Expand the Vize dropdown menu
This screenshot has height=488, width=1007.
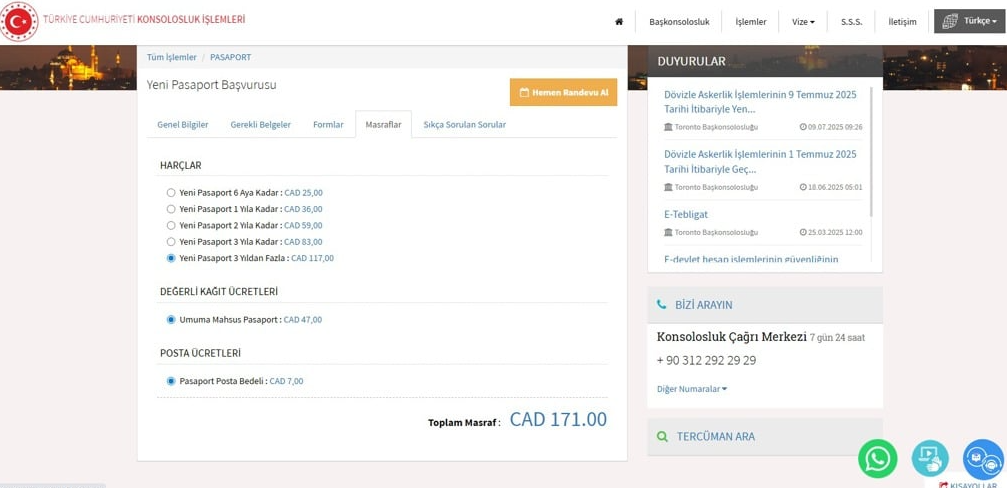pos(803,22)
